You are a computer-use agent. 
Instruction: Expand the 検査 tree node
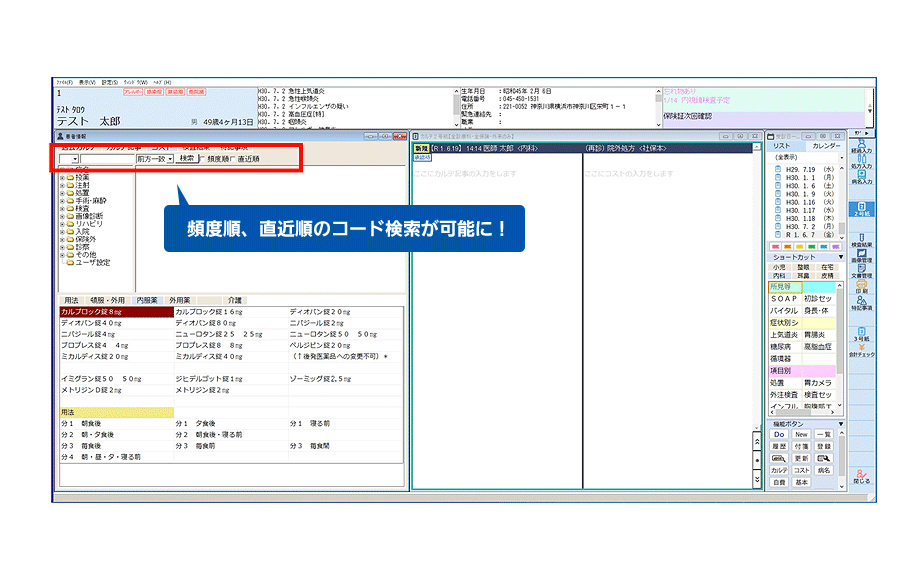tap(62, 208)
